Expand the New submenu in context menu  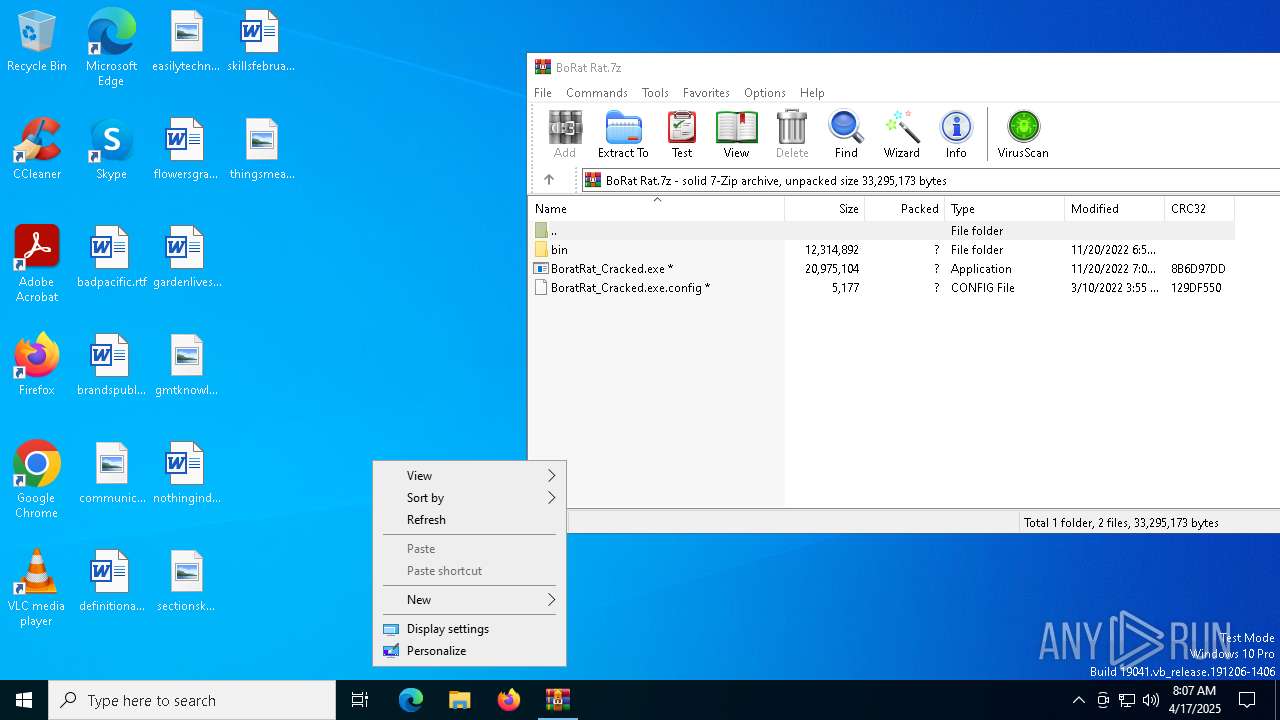469,600
